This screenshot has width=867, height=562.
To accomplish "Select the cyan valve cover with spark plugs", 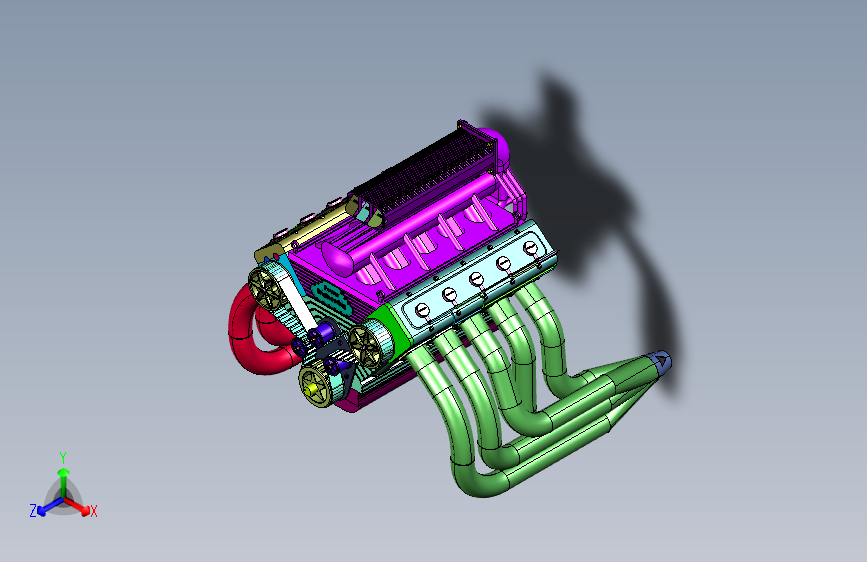I will click(x=476, y=279).
